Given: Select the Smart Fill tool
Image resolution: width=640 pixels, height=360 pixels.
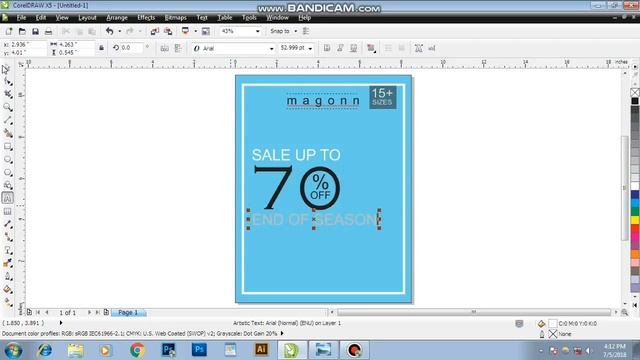Looking at the screenshot, I should [x=8, y=133].
